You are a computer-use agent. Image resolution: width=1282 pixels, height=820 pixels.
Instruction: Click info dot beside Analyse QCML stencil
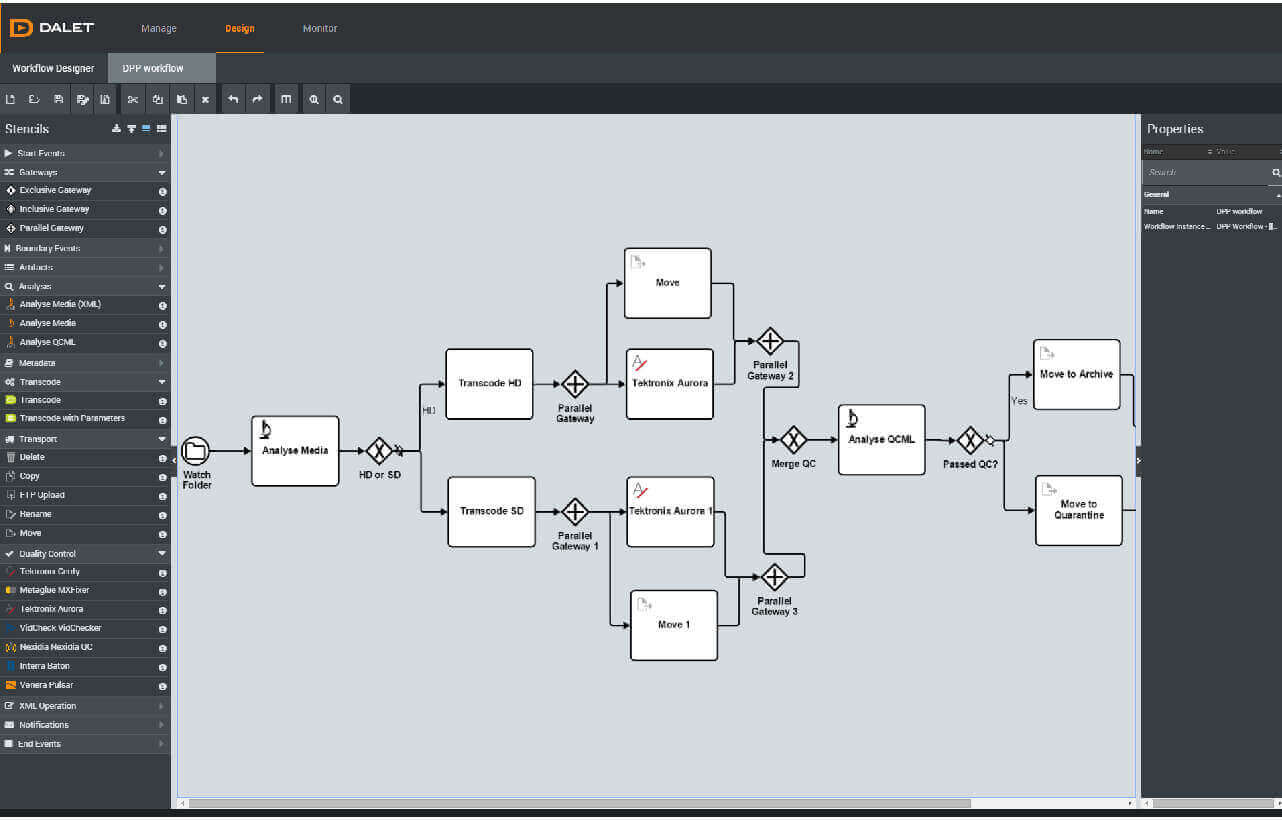(163, 343)
